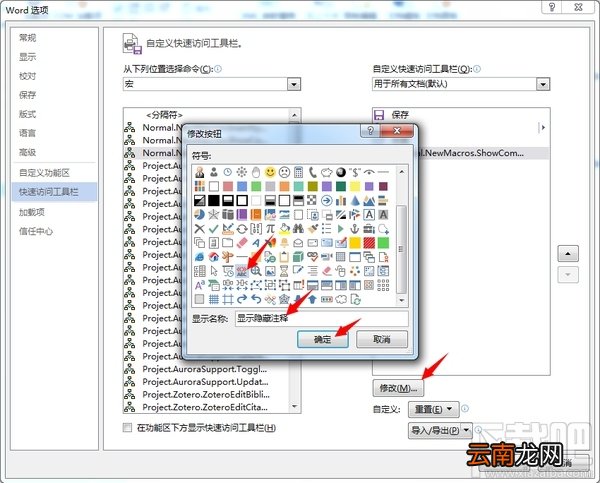Select the undo curved arrow symbol
This screenshot has height=483, width=600.
click(256, 299)
